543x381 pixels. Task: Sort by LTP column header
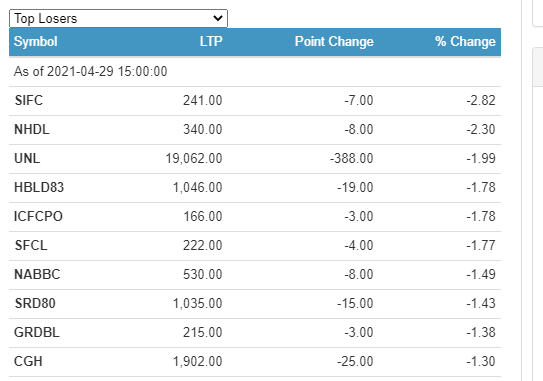[211, 42]
